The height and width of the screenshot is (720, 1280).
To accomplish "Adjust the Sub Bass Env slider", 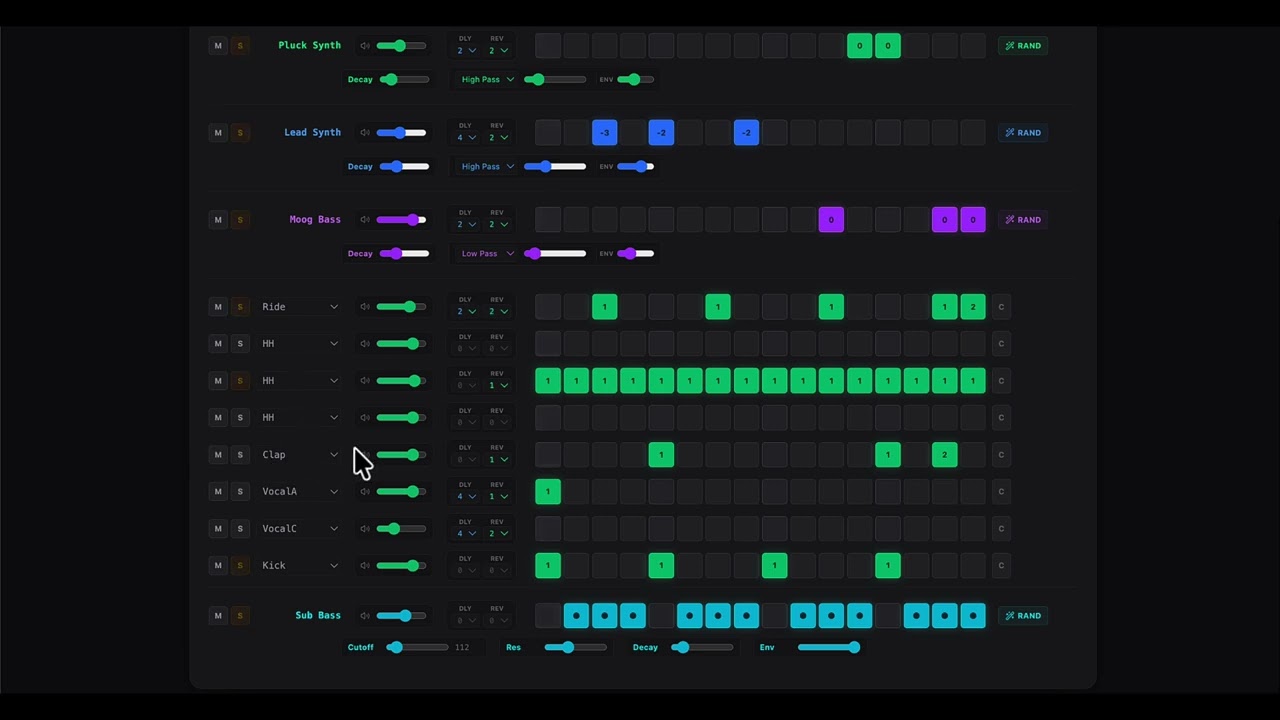I will click(829, 648).
